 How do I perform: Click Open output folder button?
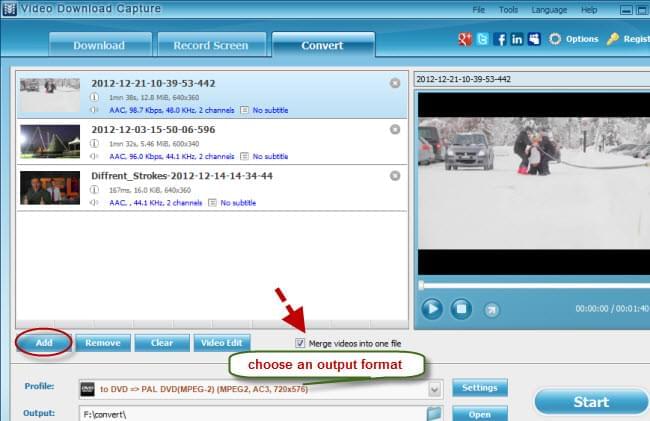pos(480,414)
